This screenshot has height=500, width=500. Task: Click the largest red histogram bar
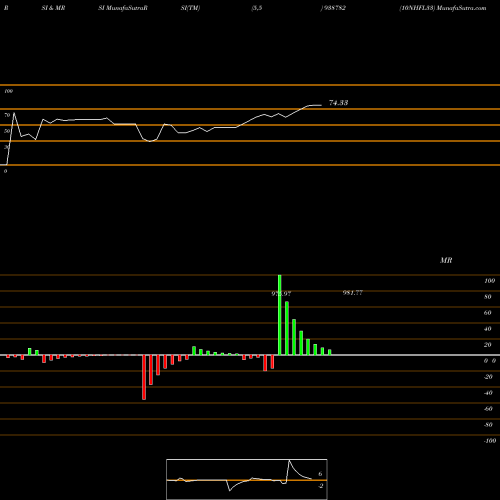coord(144,377)
